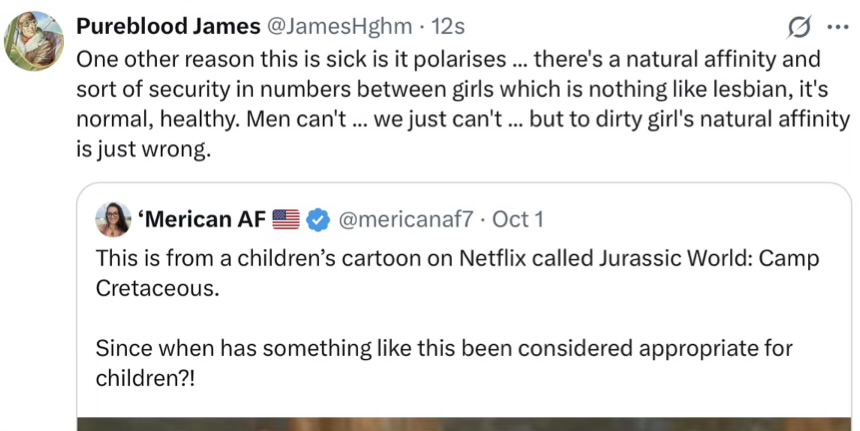This screenshot has width=860, height=431.
Task: Click the Oct 1 date
Action: [x=517, y=217]
